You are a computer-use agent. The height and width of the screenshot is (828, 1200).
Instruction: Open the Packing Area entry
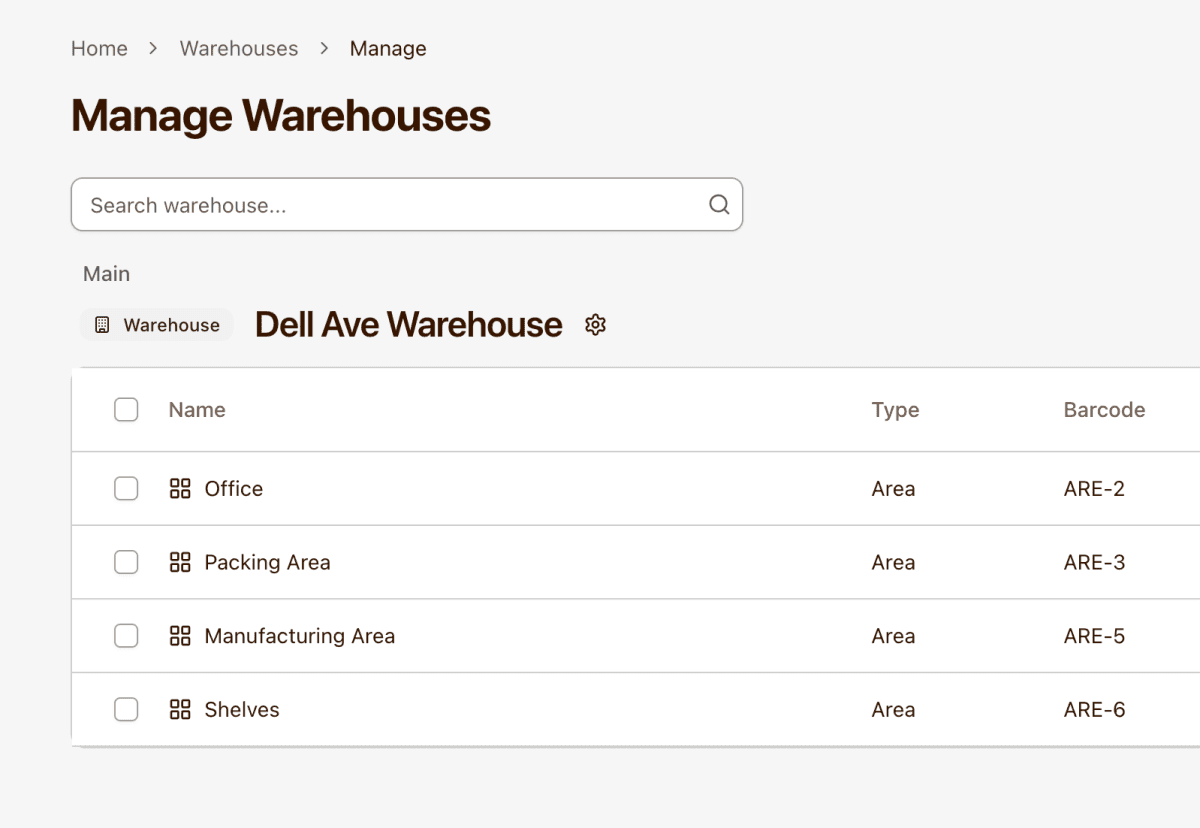pyautogui.click(x=267, y=562)
